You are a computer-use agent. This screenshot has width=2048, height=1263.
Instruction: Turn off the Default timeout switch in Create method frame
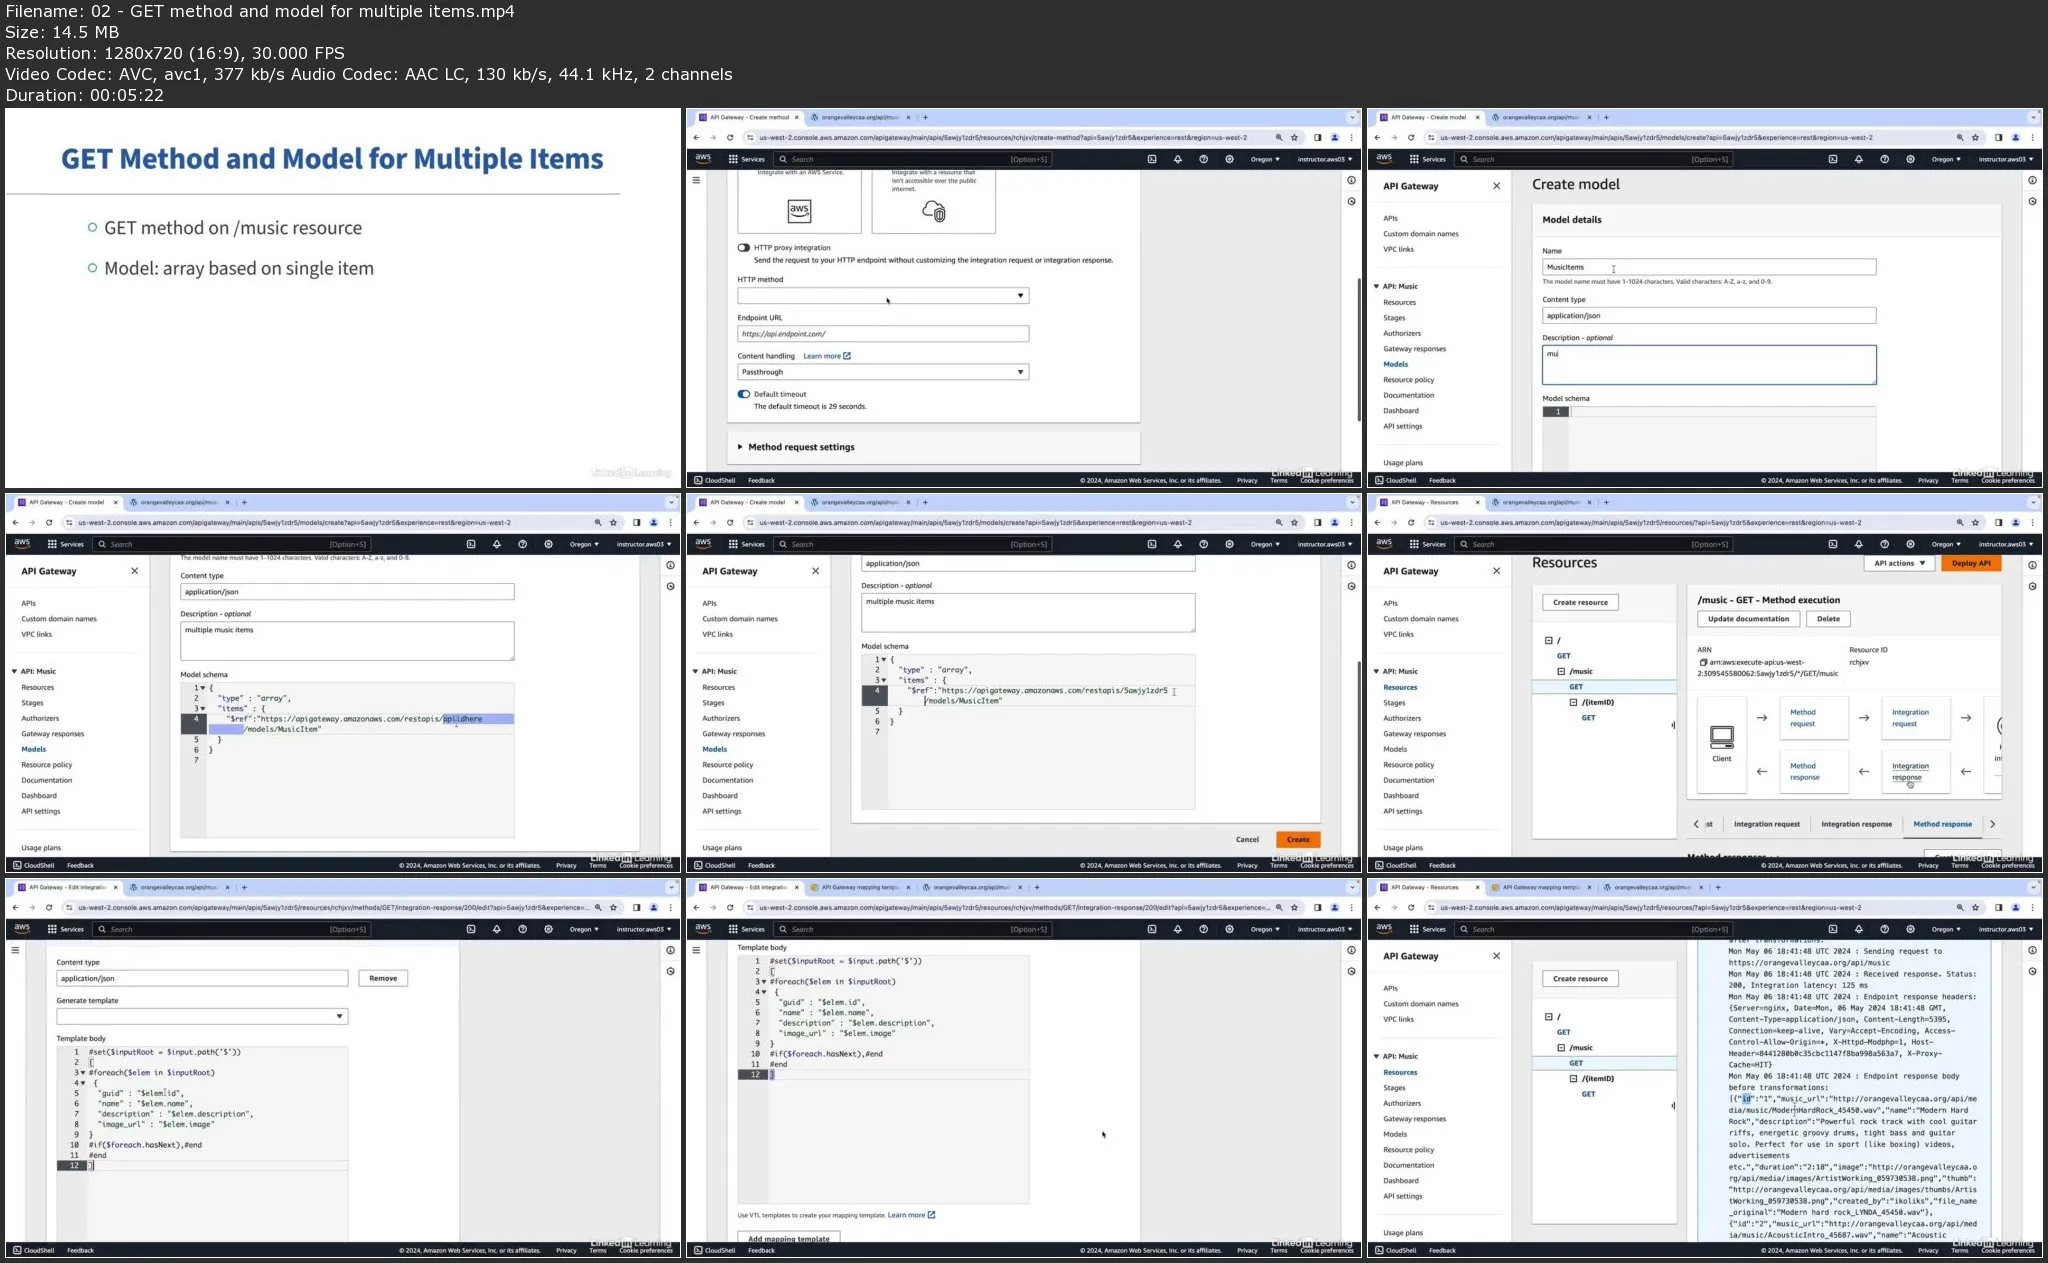[x=744, y=394]
